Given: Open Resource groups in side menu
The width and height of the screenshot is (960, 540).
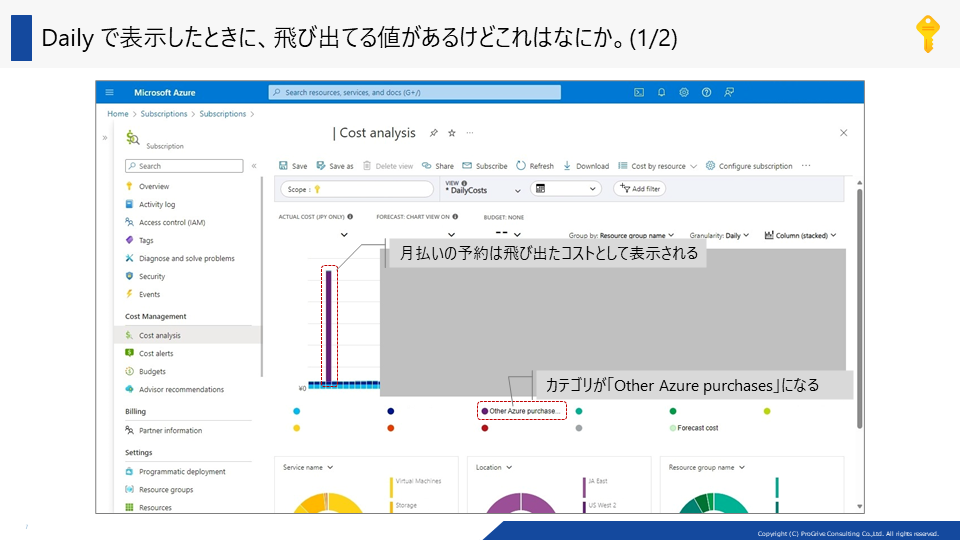Looking at the screenshot, I should point(166,489).
